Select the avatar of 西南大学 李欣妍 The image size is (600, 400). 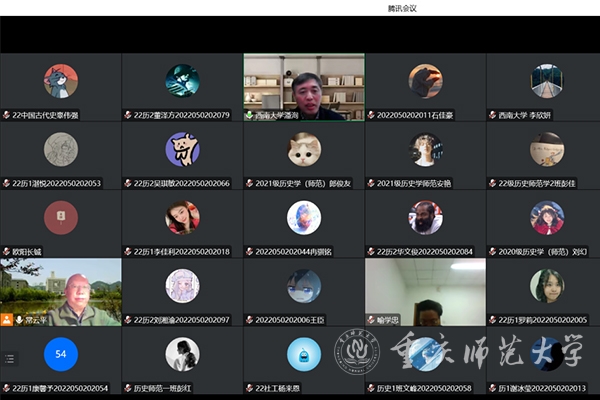547,81
